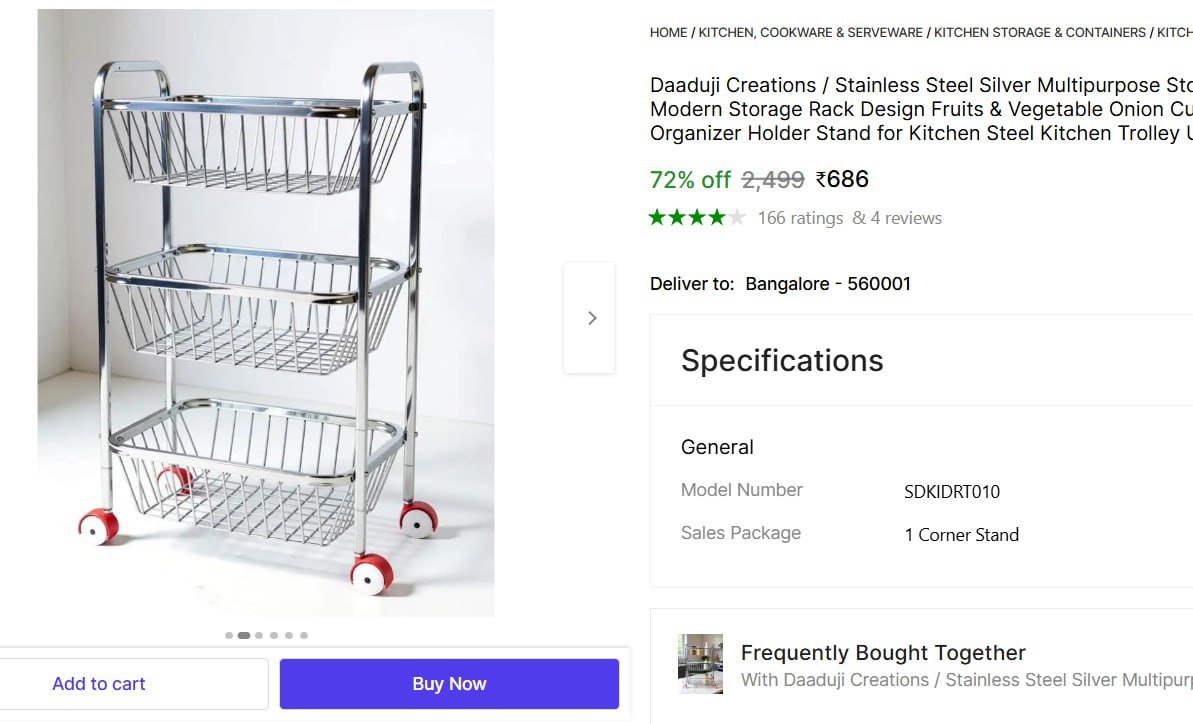
Task: Click the Specifications section heading
Action: [x=782, y=361]
